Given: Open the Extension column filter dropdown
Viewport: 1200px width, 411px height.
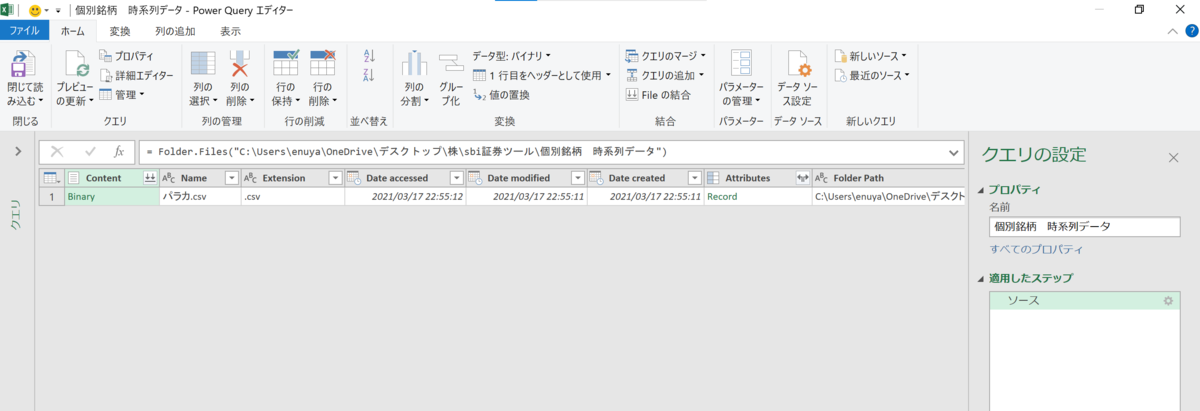Looking at the screenshot, I should click(335, 178).
